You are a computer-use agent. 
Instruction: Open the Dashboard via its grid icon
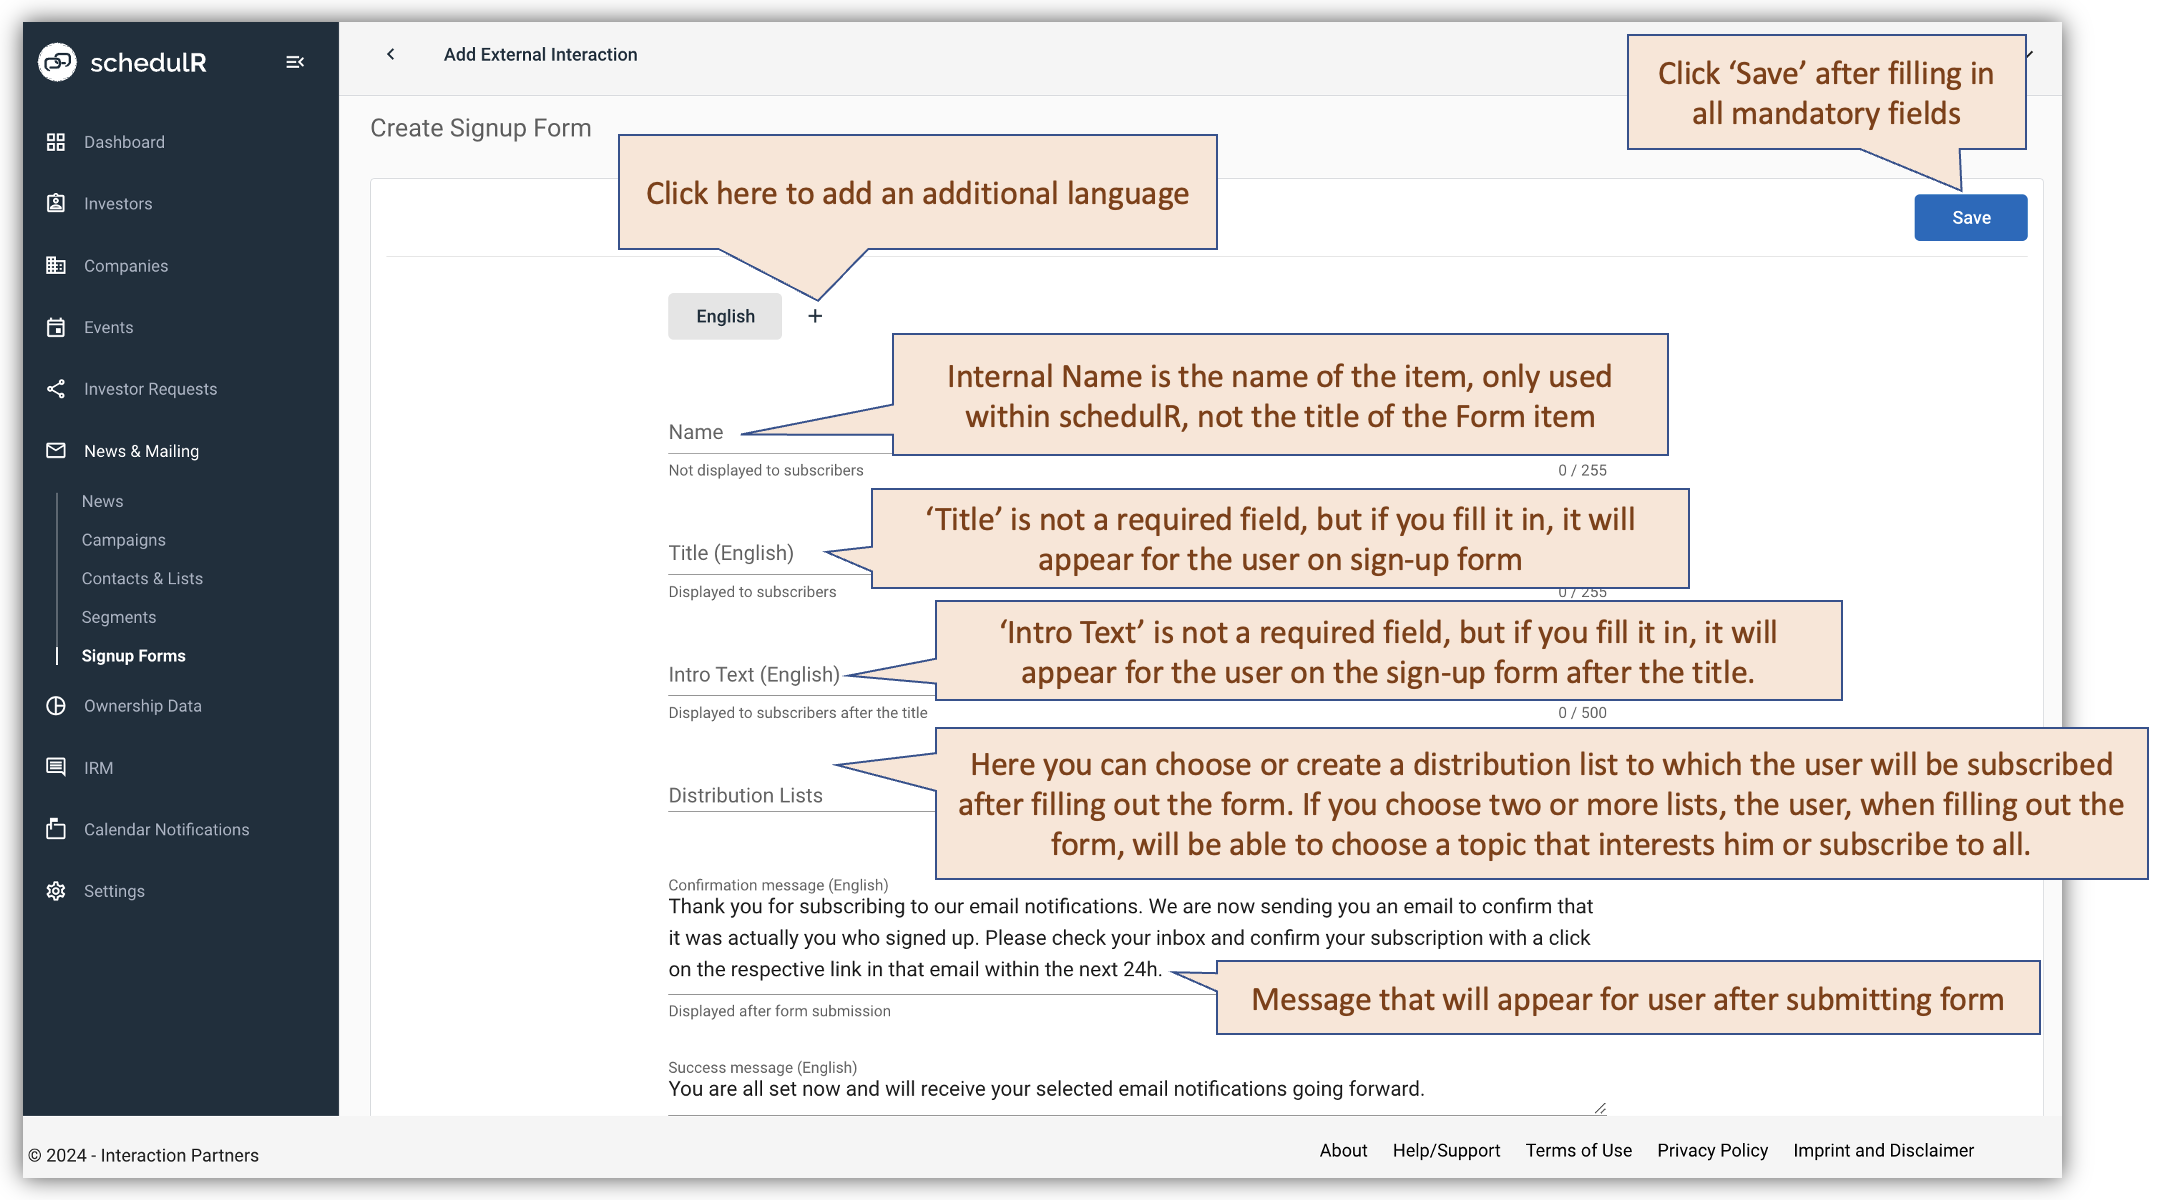[x=57, y=141]
